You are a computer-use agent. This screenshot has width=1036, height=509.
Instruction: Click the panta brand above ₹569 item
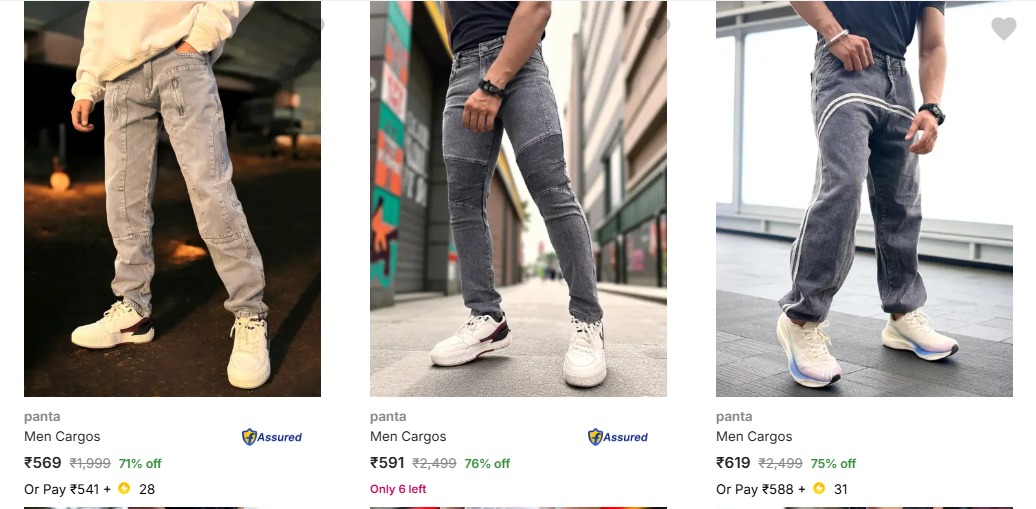tap(42, 416)
